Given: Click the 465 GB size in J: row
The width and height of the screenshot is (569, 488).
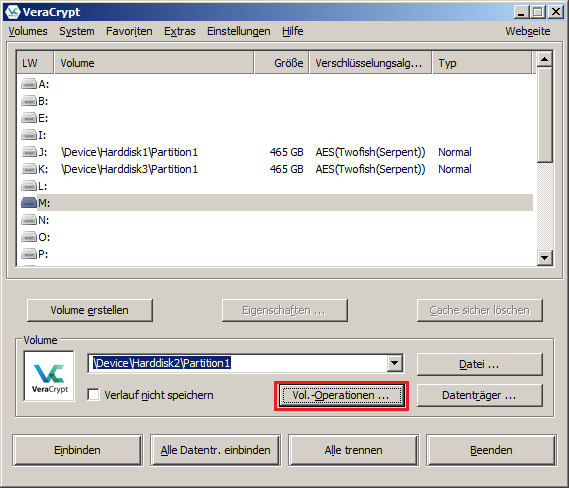Looking at the screenshot, I should click(x=287, y=152).
